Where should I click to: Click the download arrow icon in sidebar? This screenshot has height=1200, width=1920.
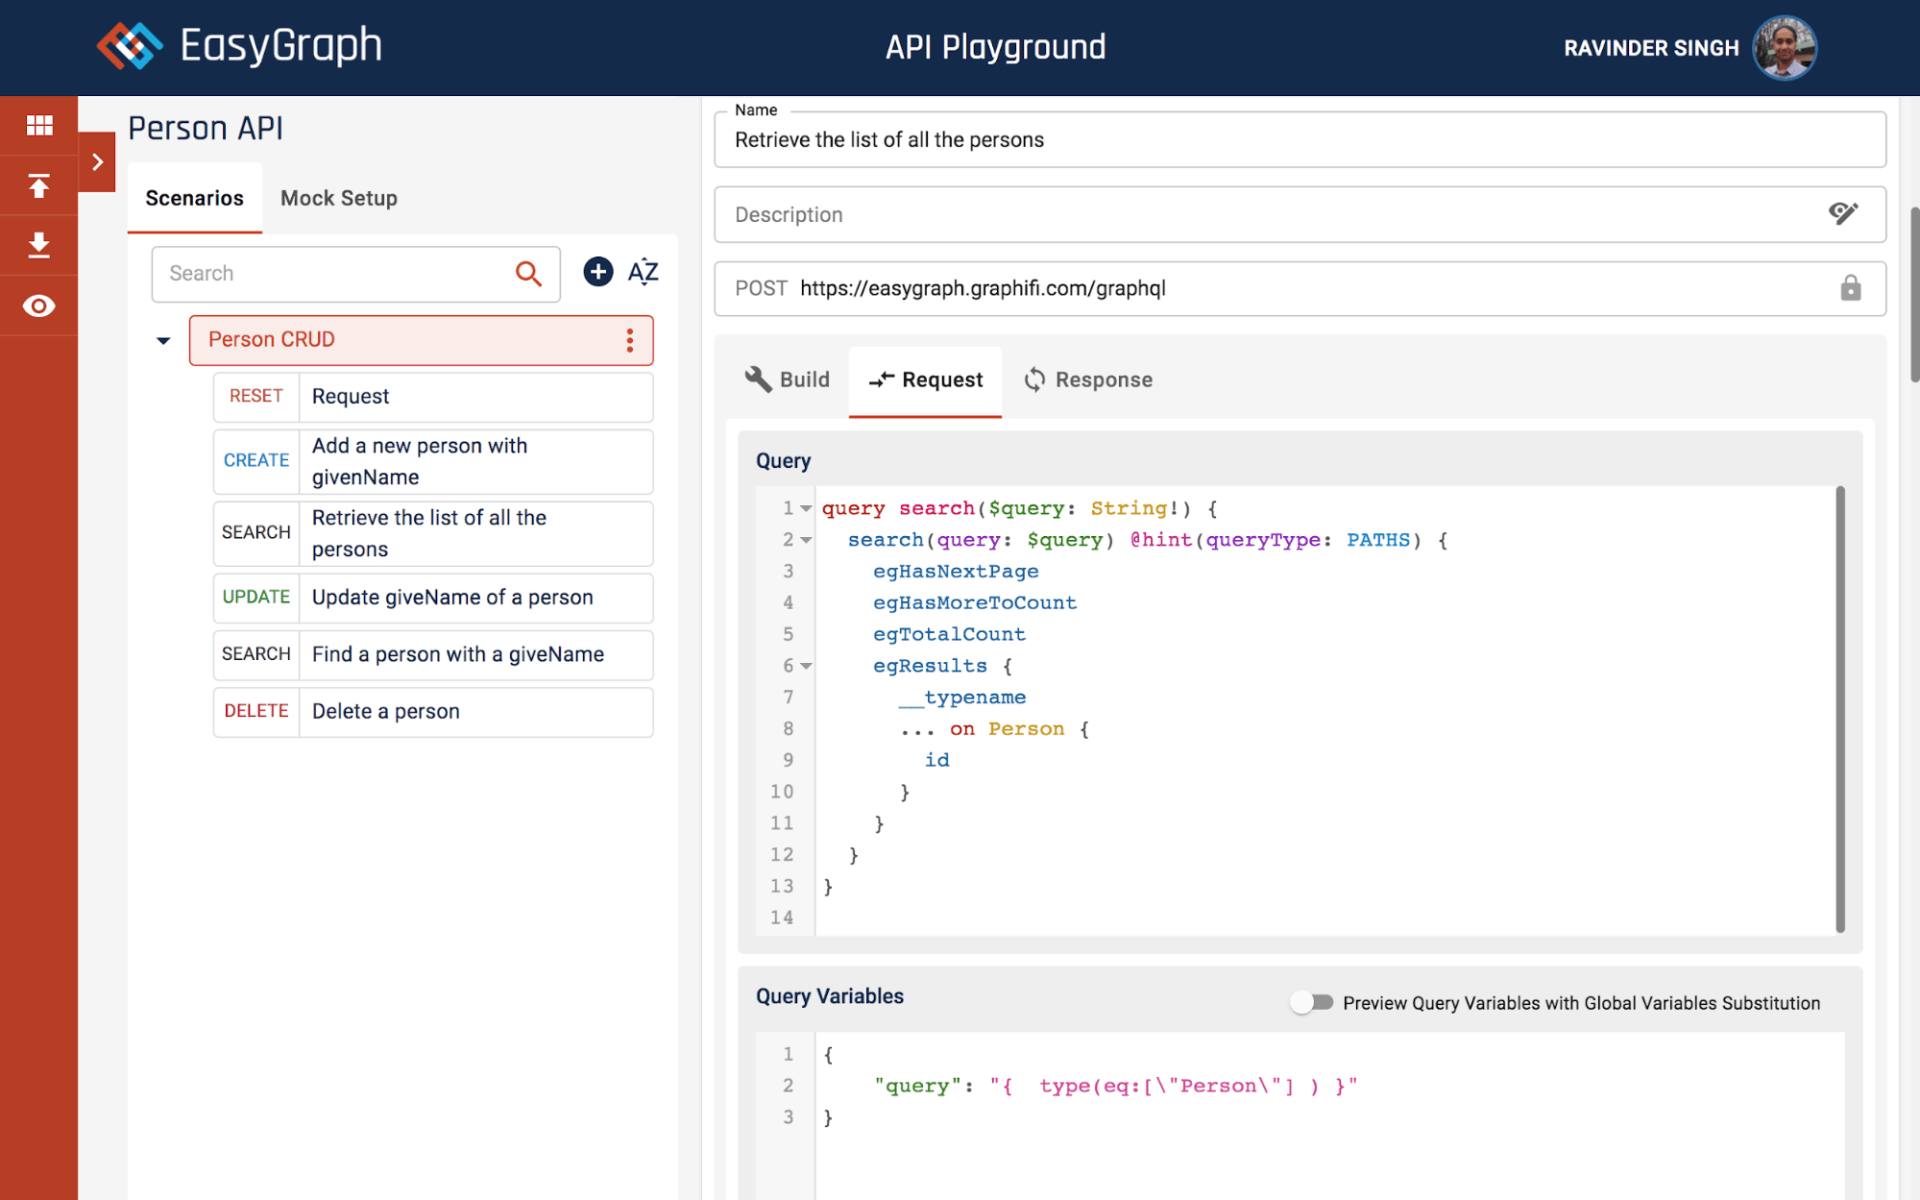pos(39,245)
